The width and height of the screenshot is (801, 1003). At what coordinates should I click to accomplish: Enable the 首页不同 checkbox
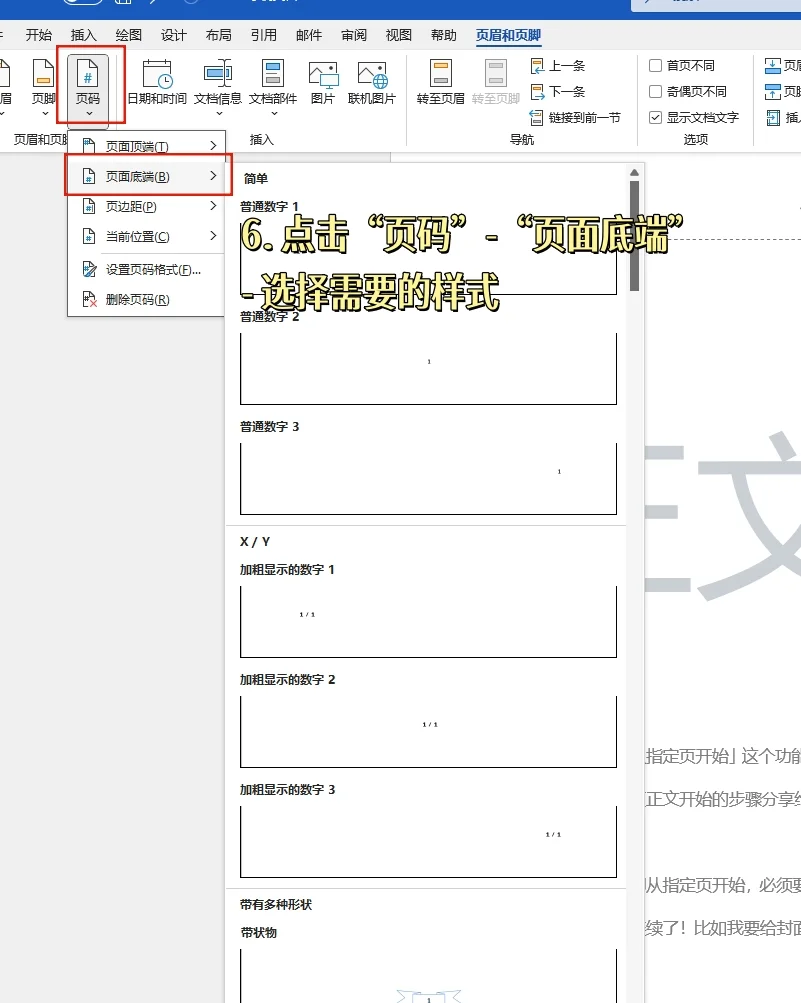click(x=656, y=65)
